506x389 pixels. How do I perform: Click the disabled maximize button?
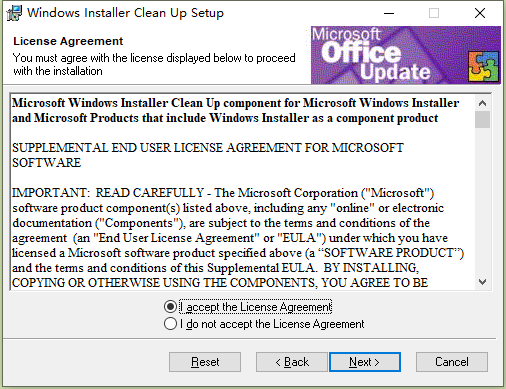434,13
